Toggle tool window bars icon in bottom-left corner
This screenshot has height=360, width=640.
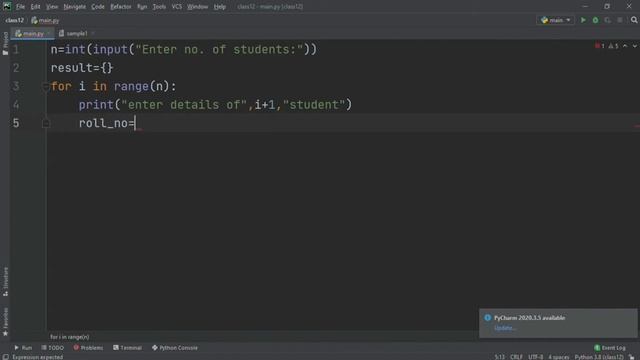[x=5, y=357]
